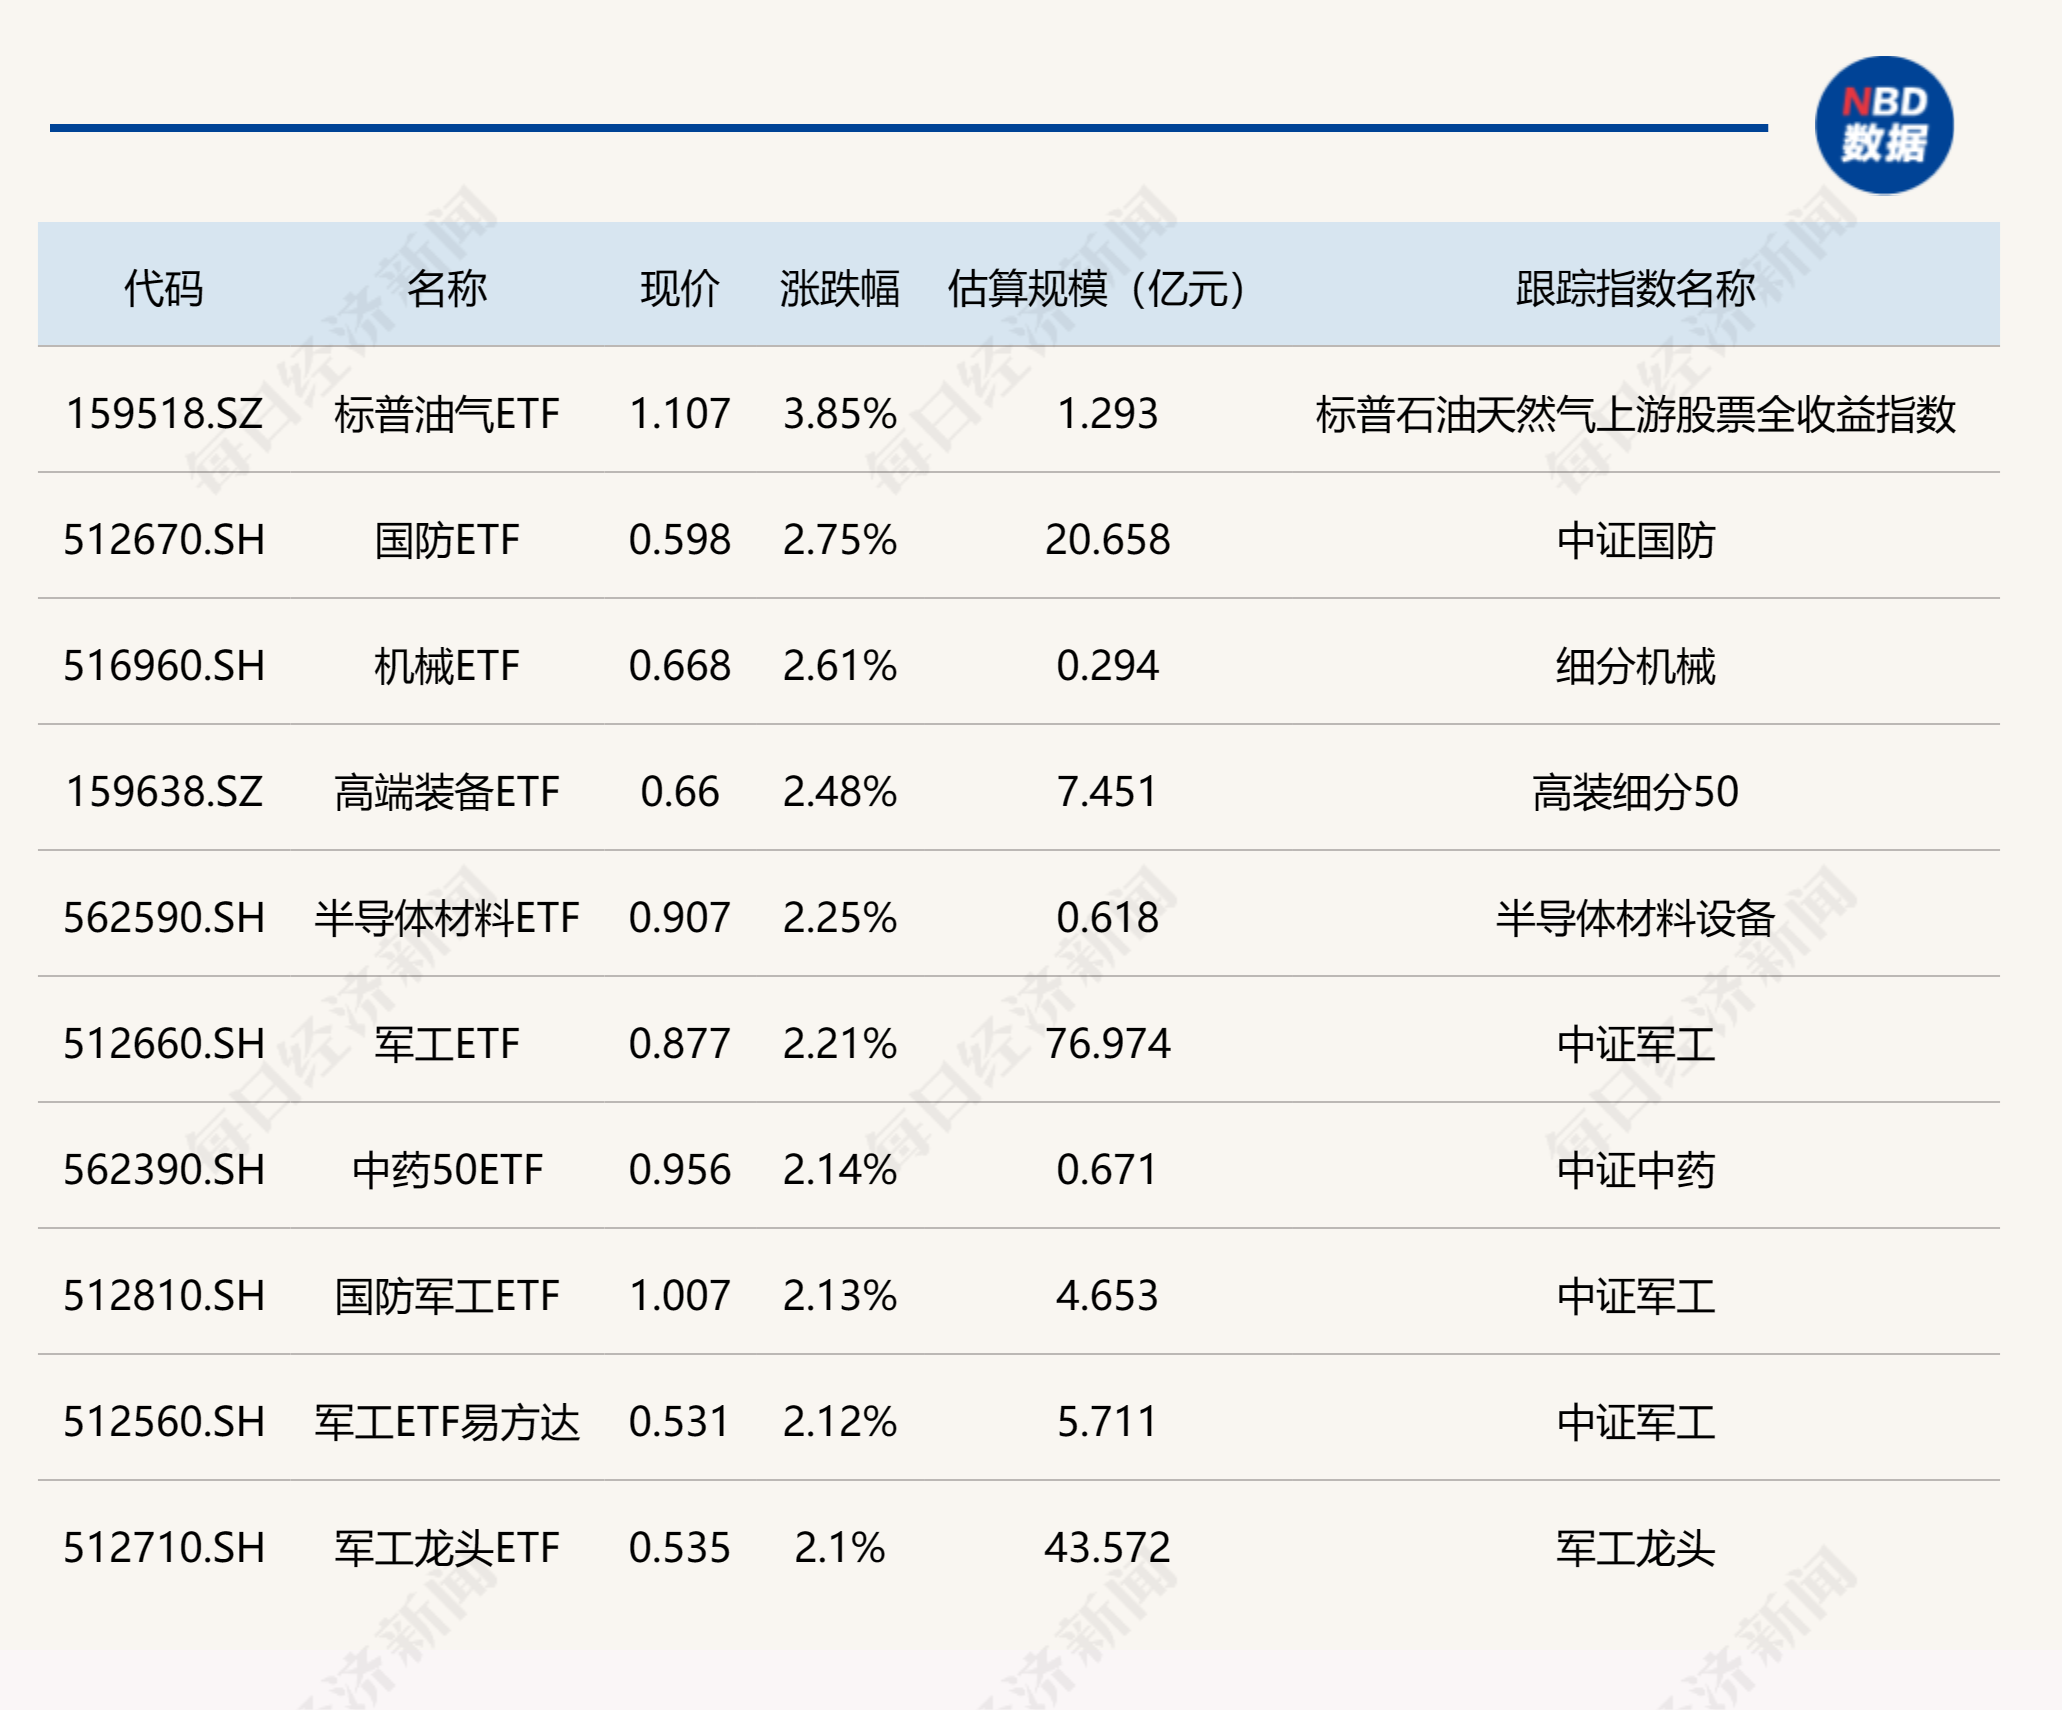The height and width of the screenshot is (1710, 2062).
Task: Click the 名称 column header
Action: (447, 289)
